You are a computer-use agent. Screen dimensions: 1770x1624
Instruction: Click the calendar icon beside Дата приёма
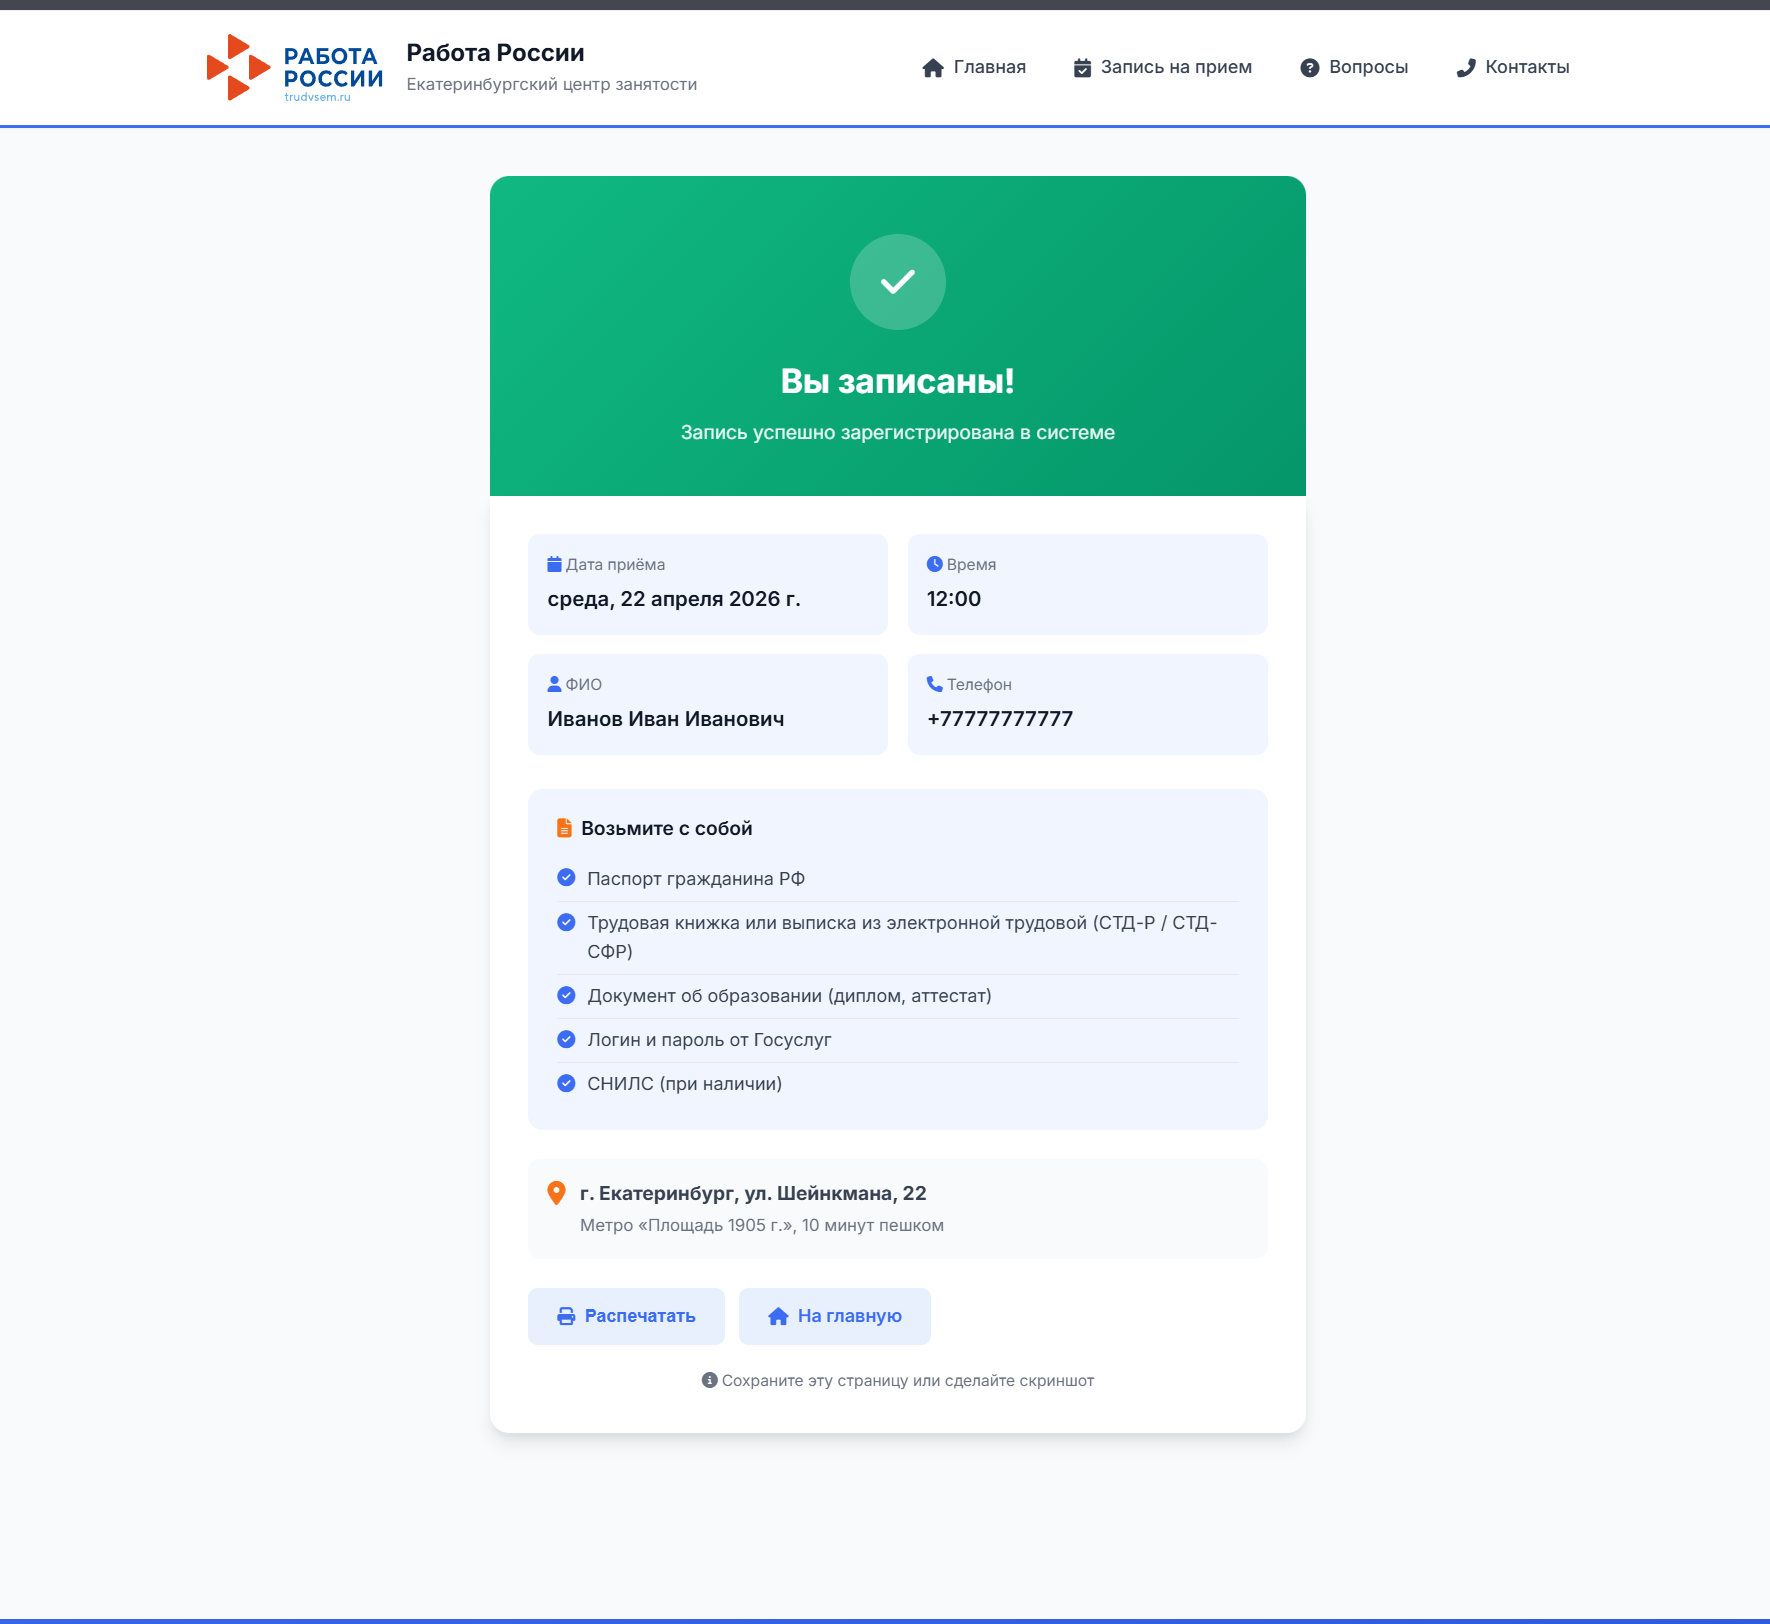tap(554, 564)
